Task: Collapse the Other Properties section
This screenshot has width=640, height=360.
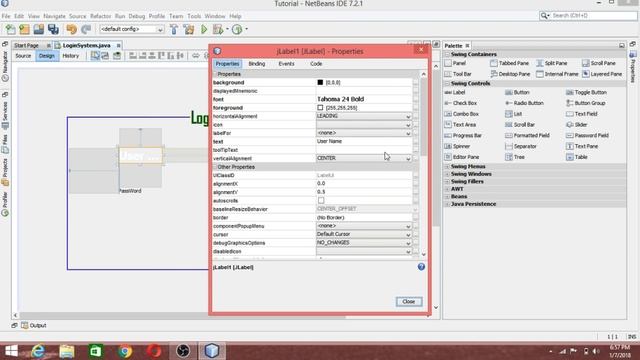Action: point(215,167)
